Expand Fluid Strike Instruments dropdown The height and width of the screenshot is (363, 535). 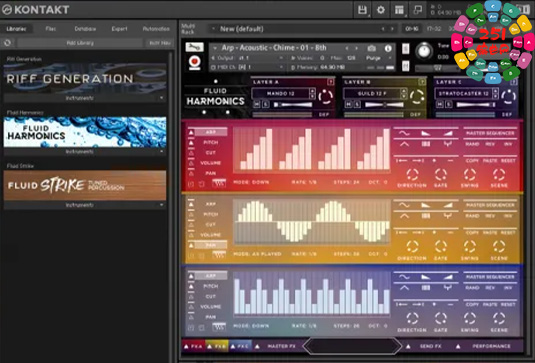[161, 205]
